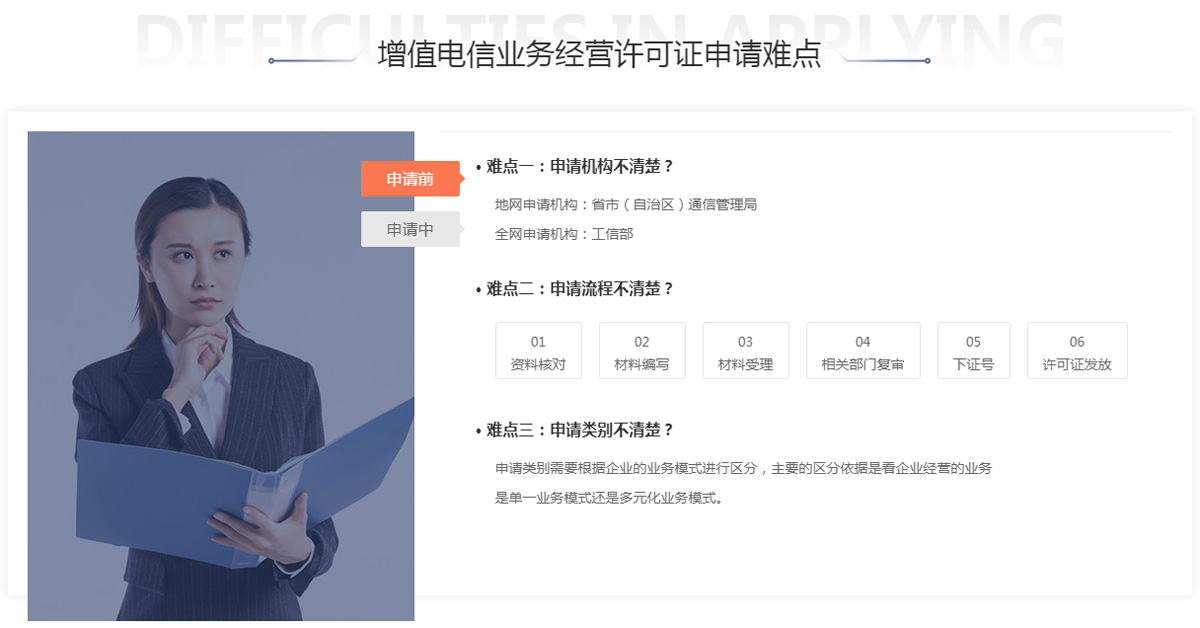Click the decorative line left of title
Screen dimensions: 1200x628
point(314,61)
